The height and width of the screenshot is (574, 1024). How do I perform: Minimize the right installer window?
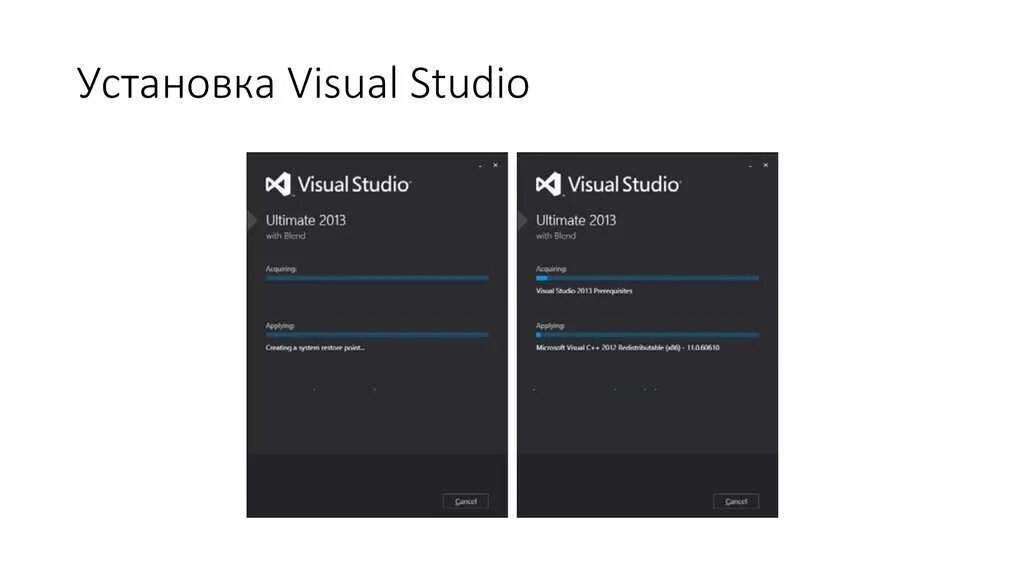[x=751, y=165]
